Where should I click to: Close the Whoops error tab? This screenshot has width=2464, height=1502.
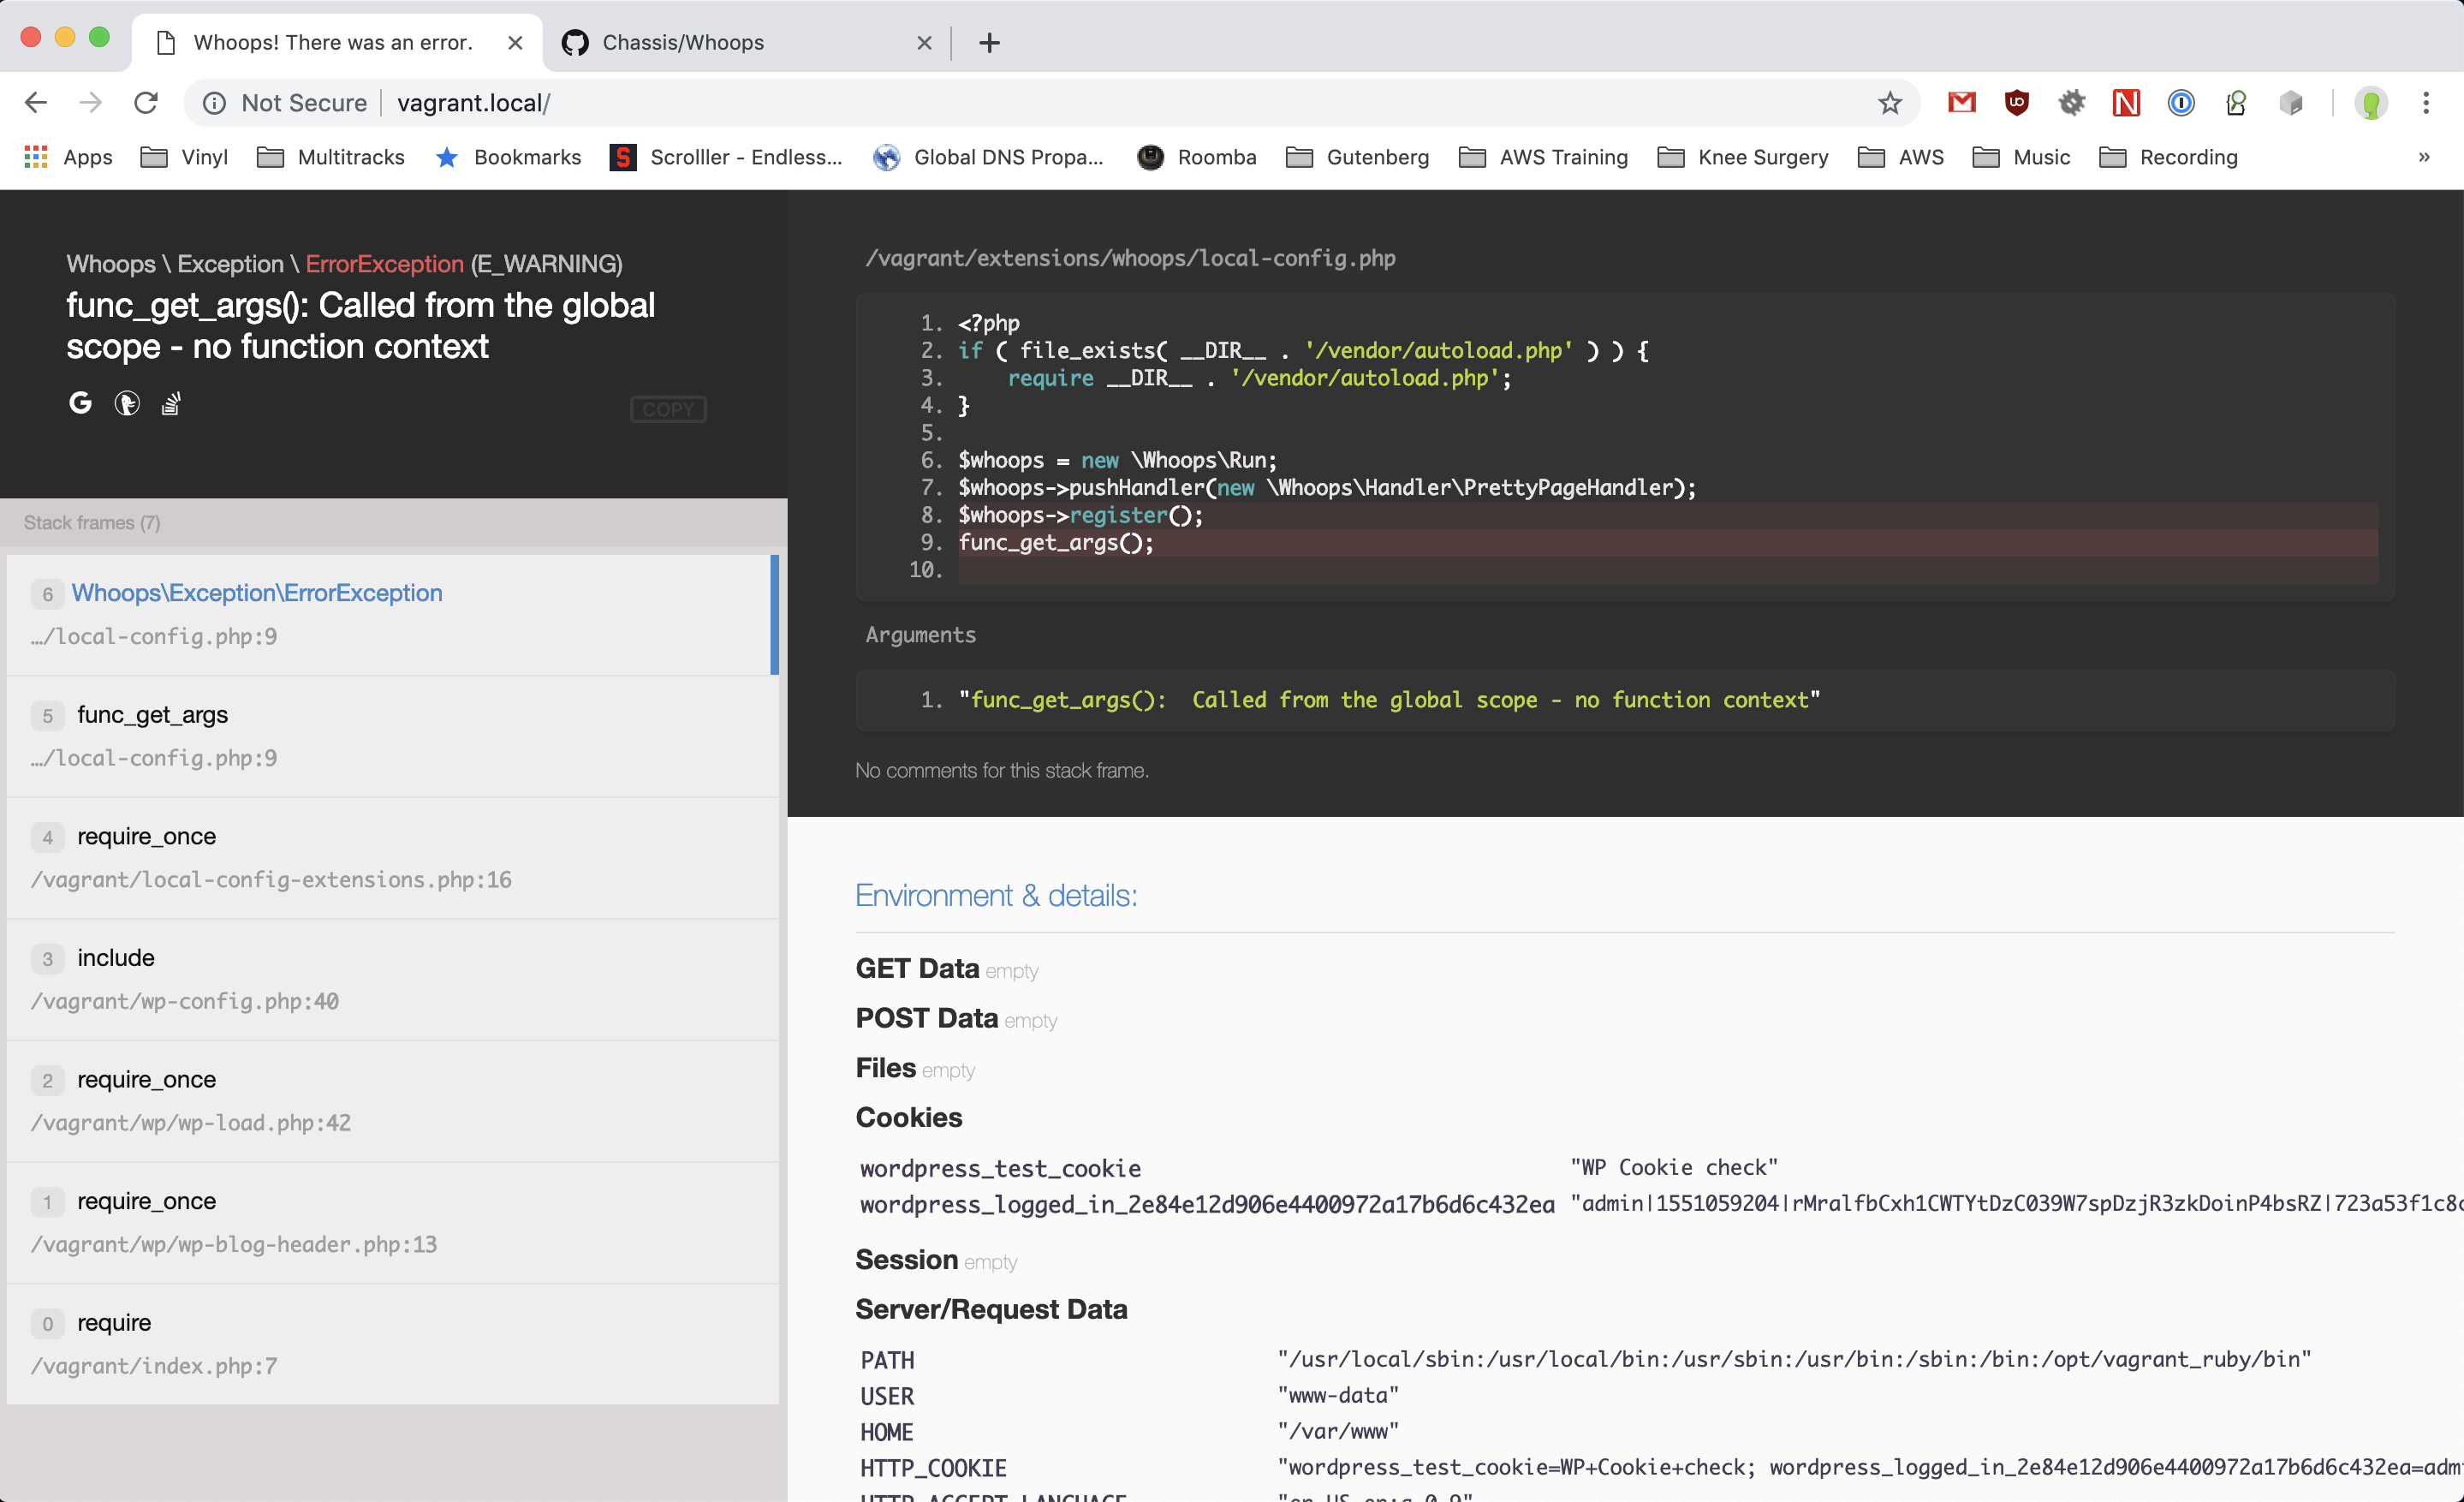point(515,42)
